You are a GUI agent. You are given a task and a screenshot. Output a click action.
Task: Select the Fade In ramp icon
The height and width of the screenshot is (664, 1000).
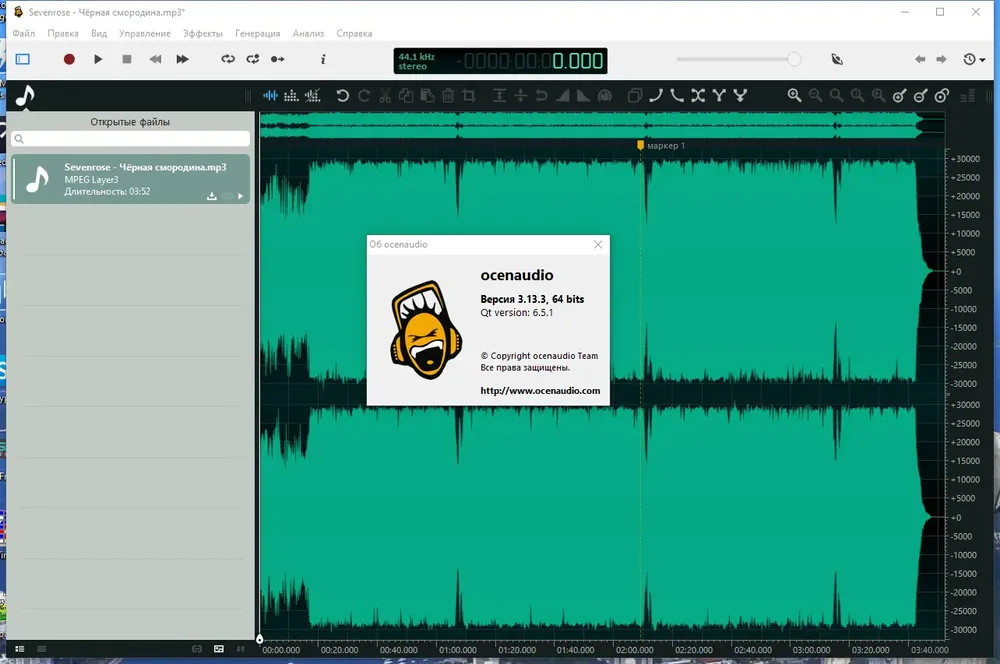click(562, 96)
